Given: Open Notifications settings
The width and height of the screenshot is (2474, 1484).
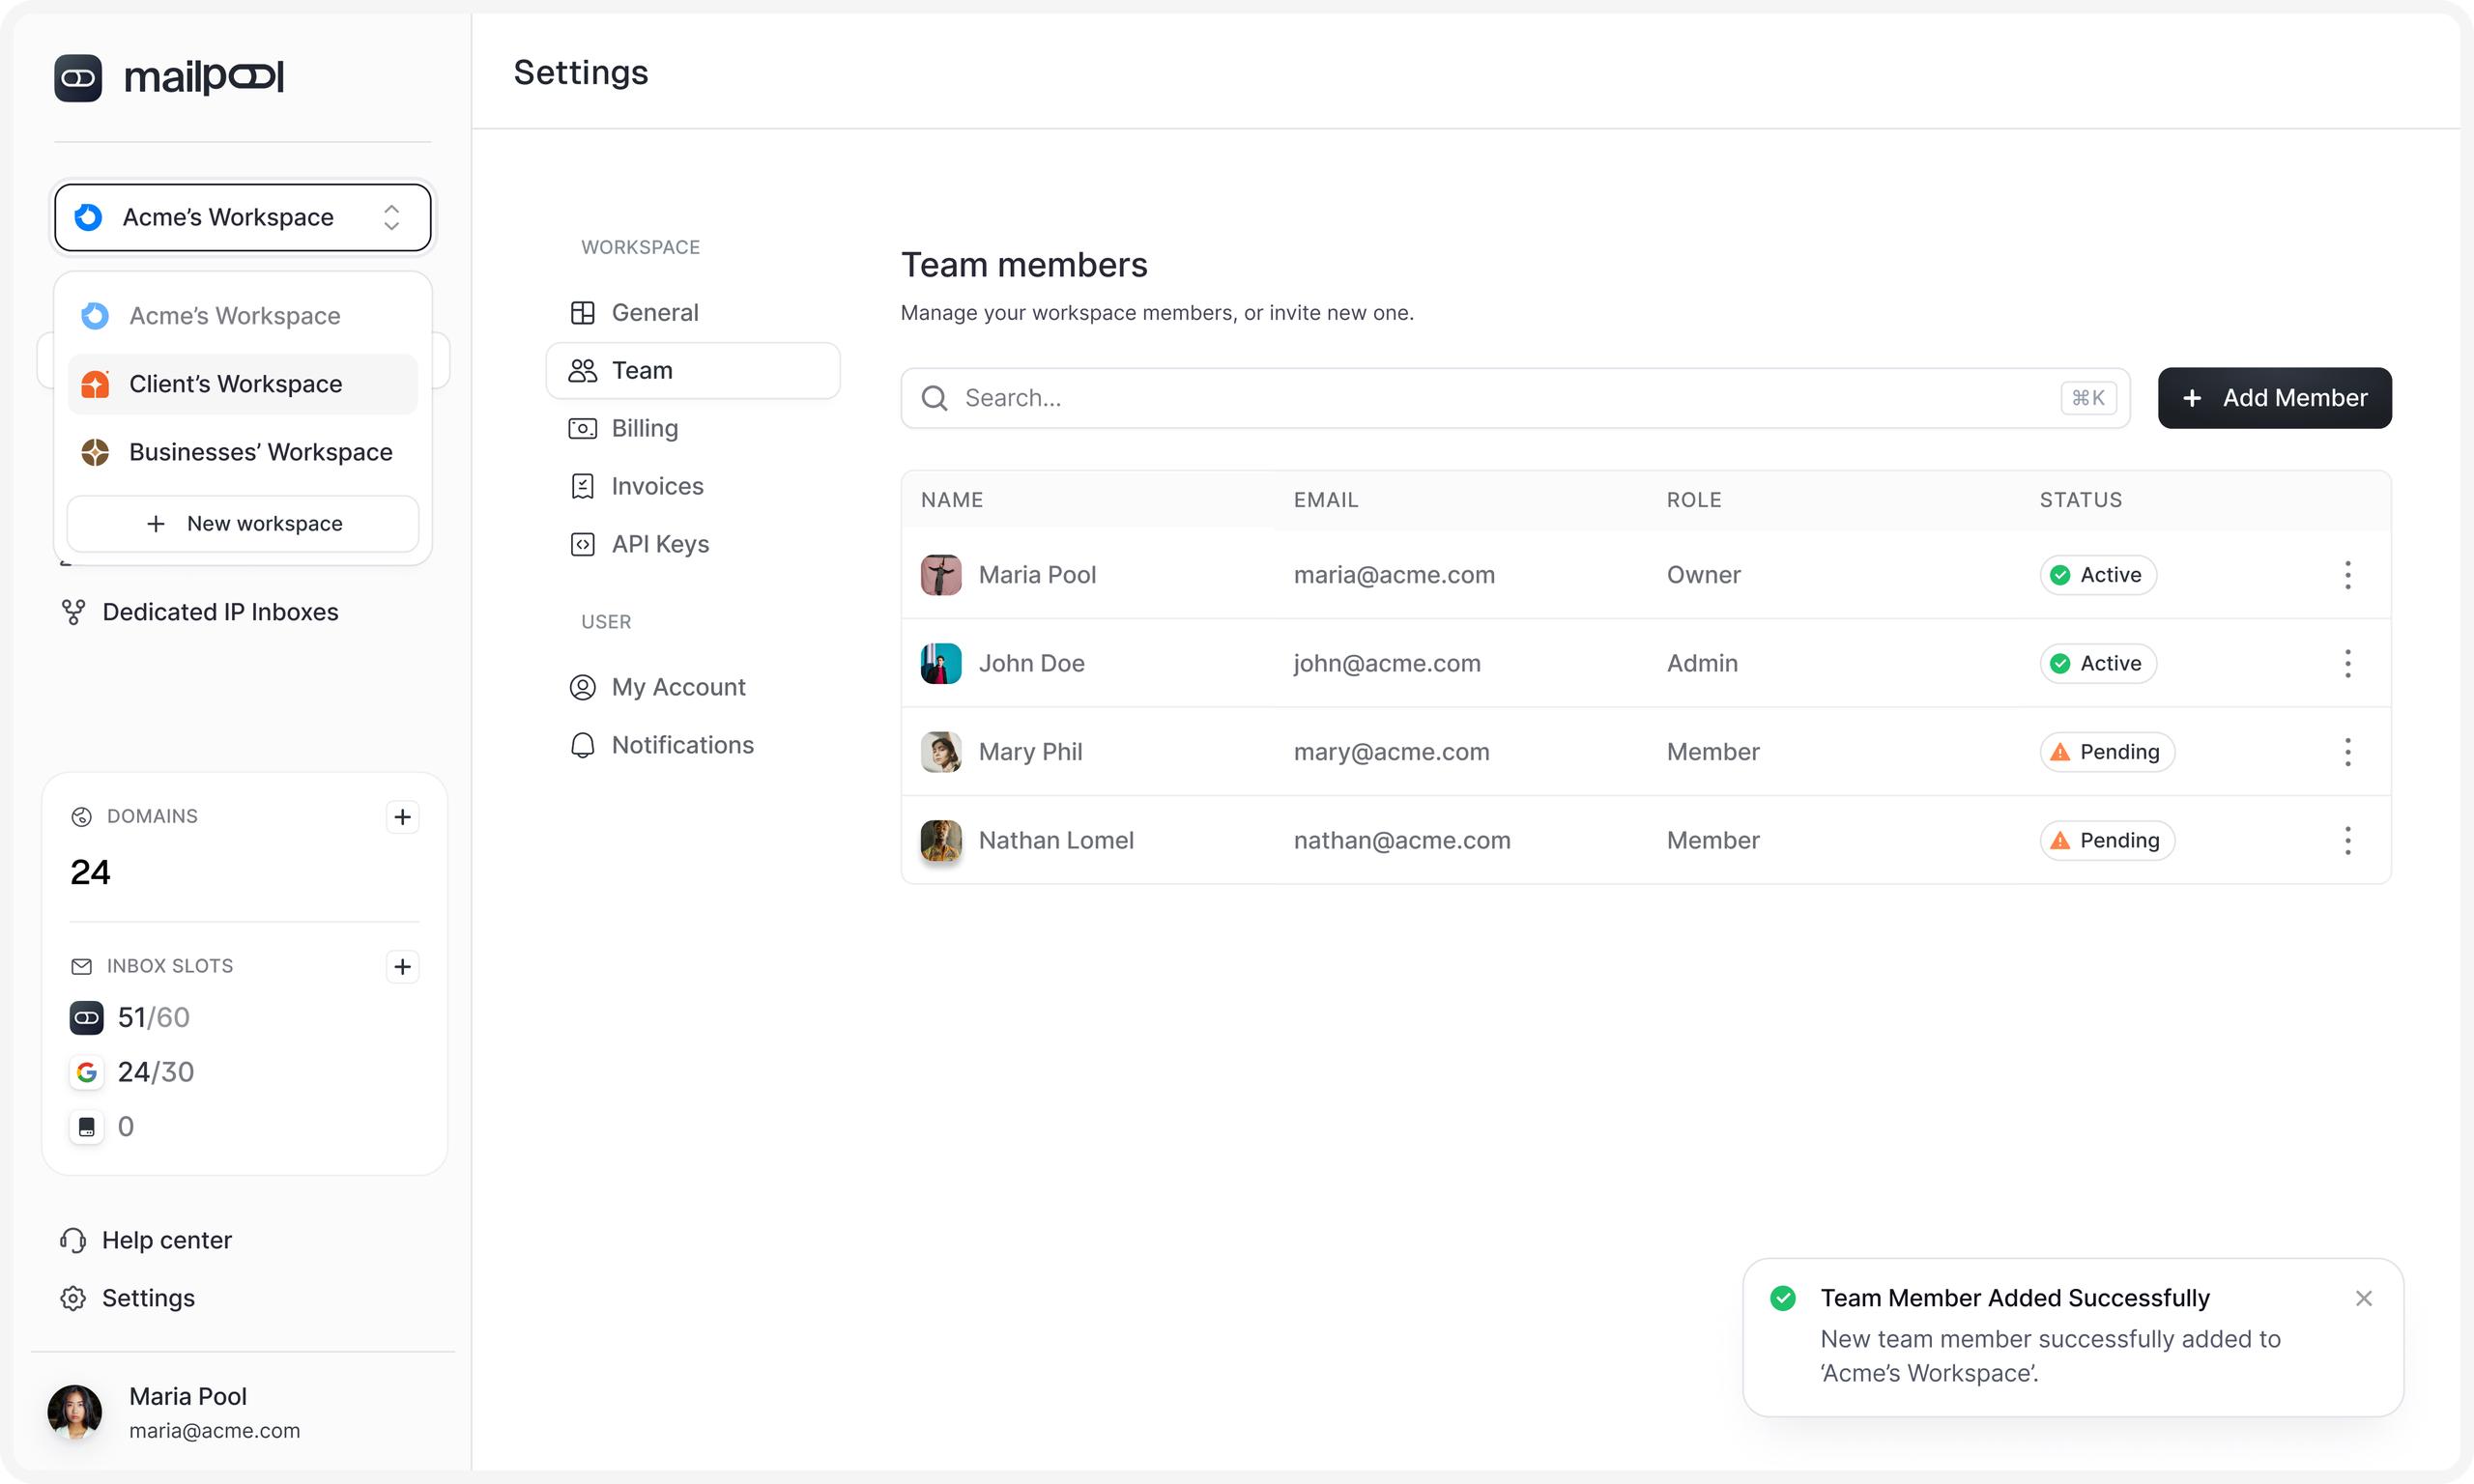Looking at the screenshot, I should (x=682, y=745).
